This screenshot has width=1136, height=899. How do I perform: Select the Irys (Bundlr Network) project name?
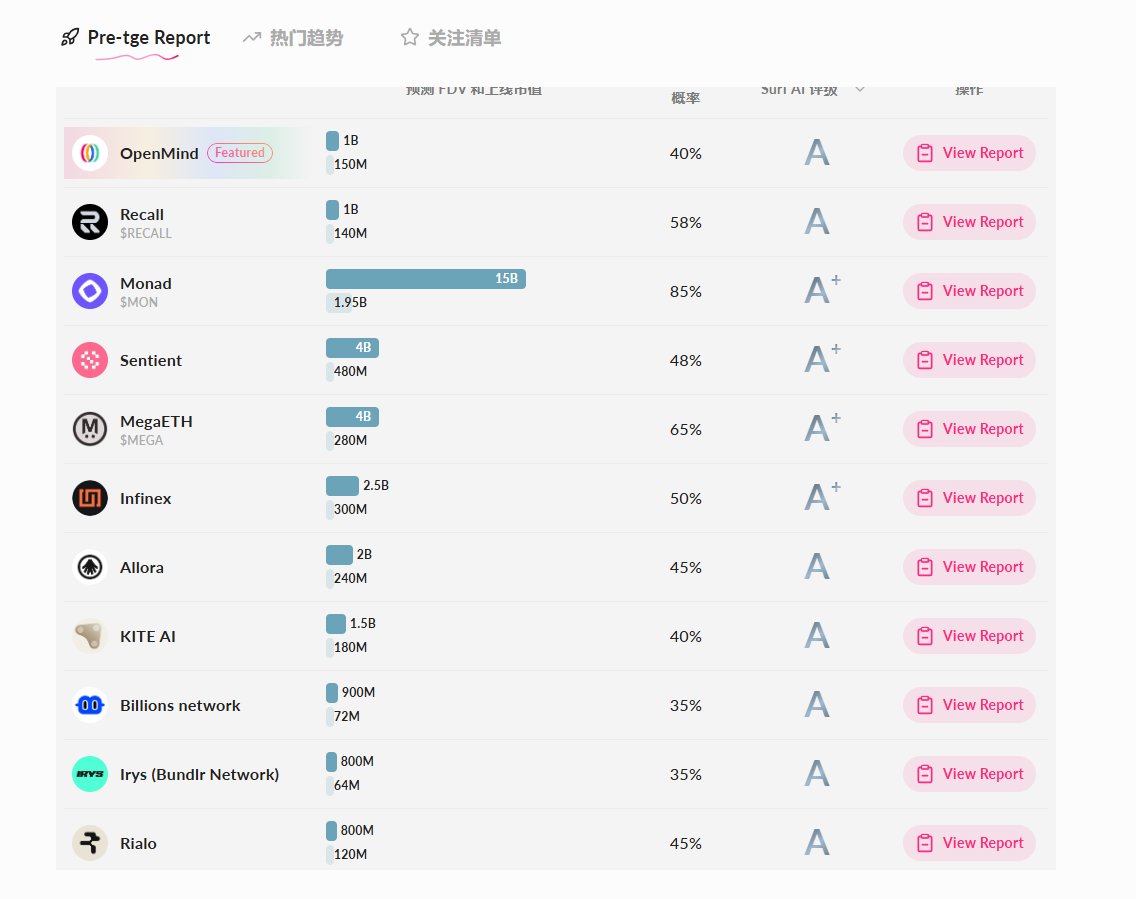coord(199,774)
